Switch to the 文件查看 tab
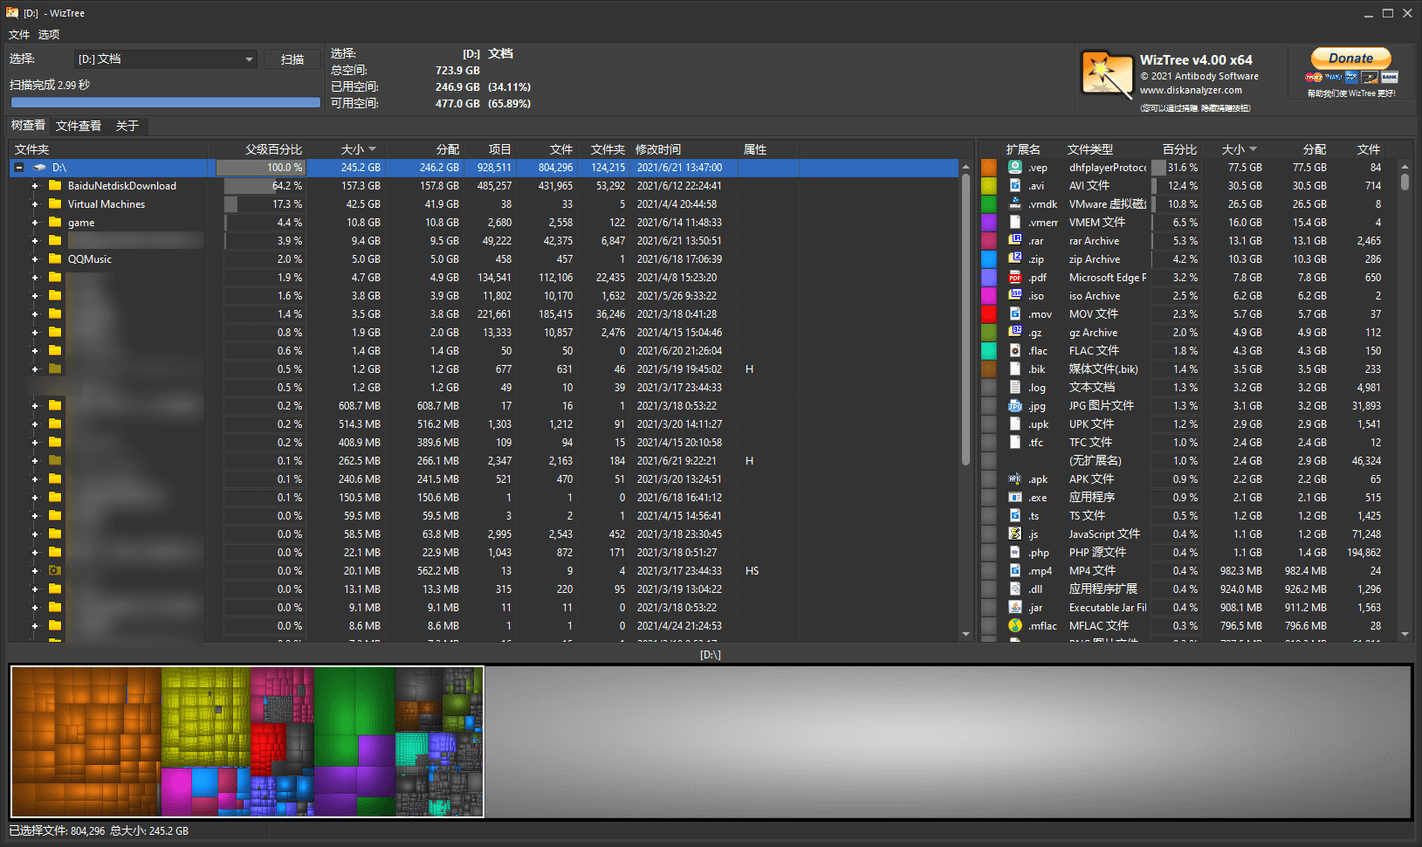The height and width of the screenshot is (847, 1422). coord(78,126)
